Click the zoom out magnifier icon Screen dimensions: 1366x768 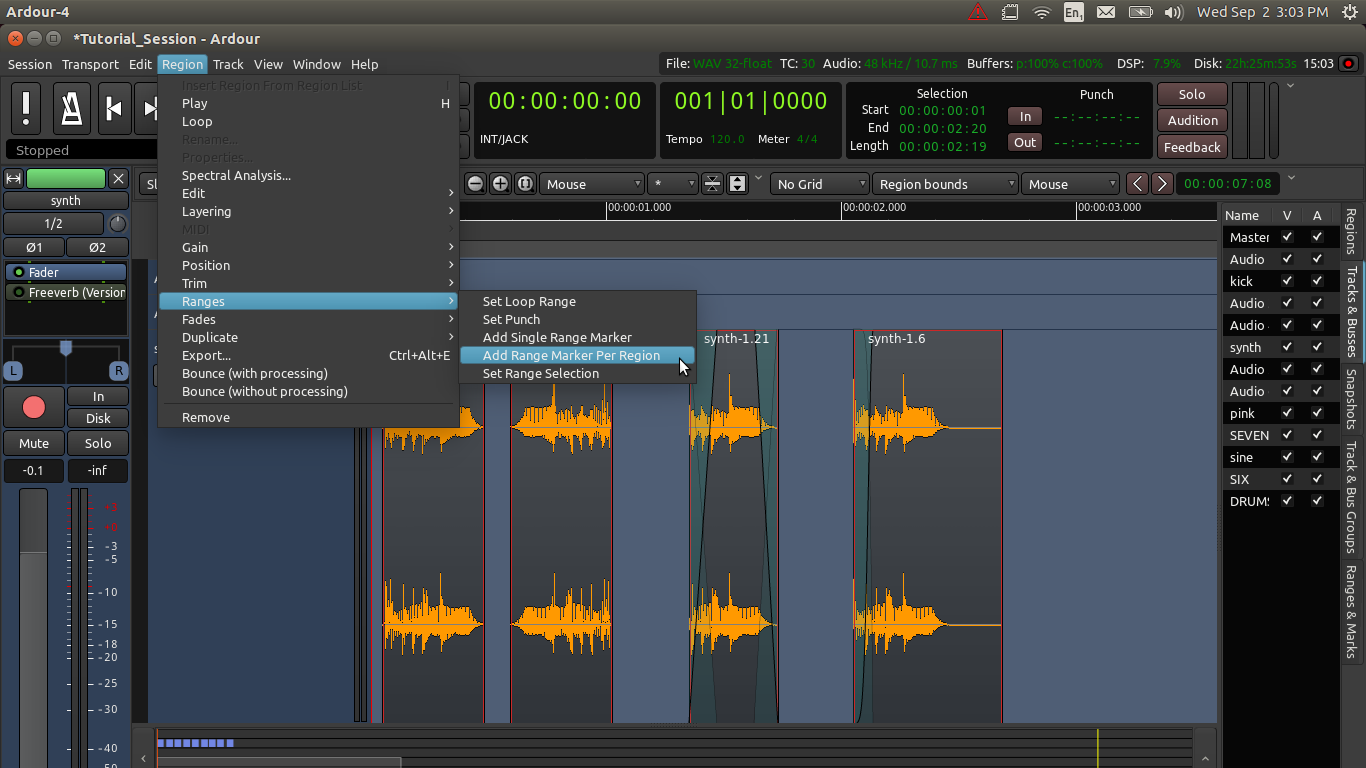click(x=476, y=184)
